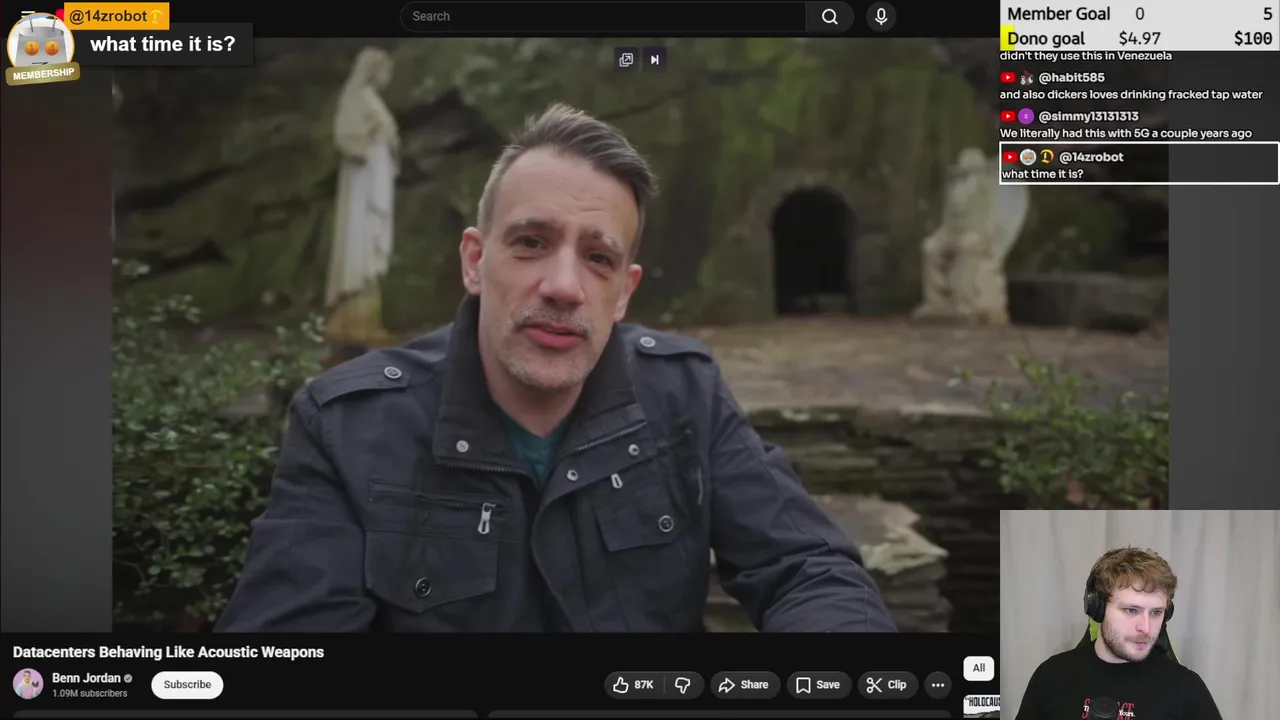
Task: Click the Member Goal label
Action: click(1058, 14)
